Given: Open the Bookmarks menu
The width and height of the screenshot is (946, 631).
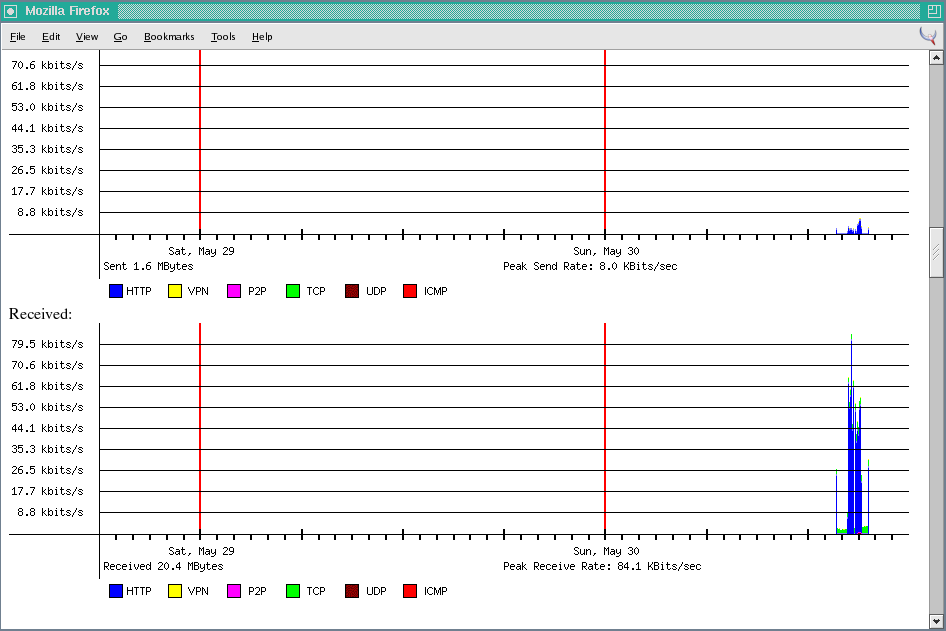Looking at the screenshot, I should click(x=169, y=37).
